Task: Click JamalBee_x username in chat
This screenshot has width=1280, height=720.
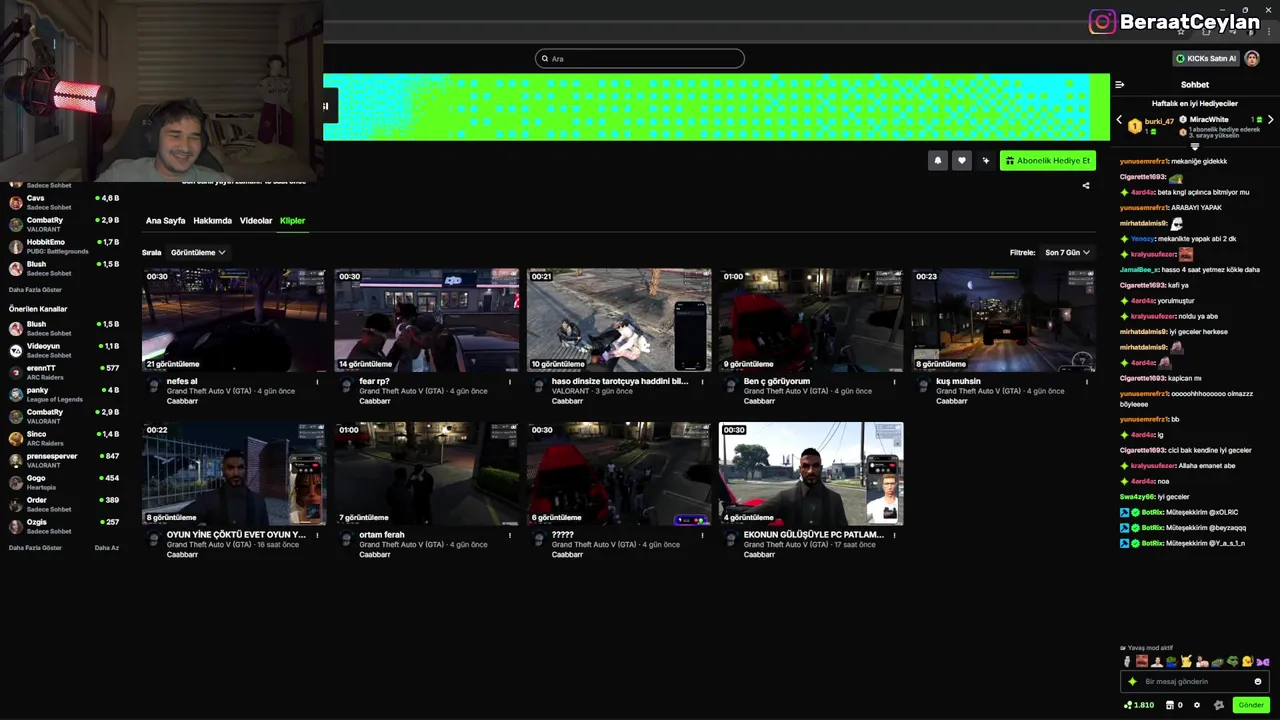Action: pos(1140,270)
